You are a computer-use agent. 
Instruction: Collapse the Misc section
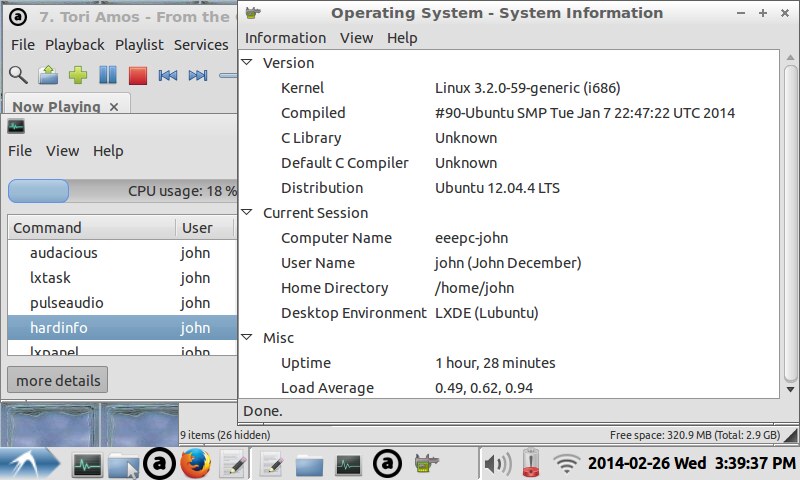coord(247,337)
